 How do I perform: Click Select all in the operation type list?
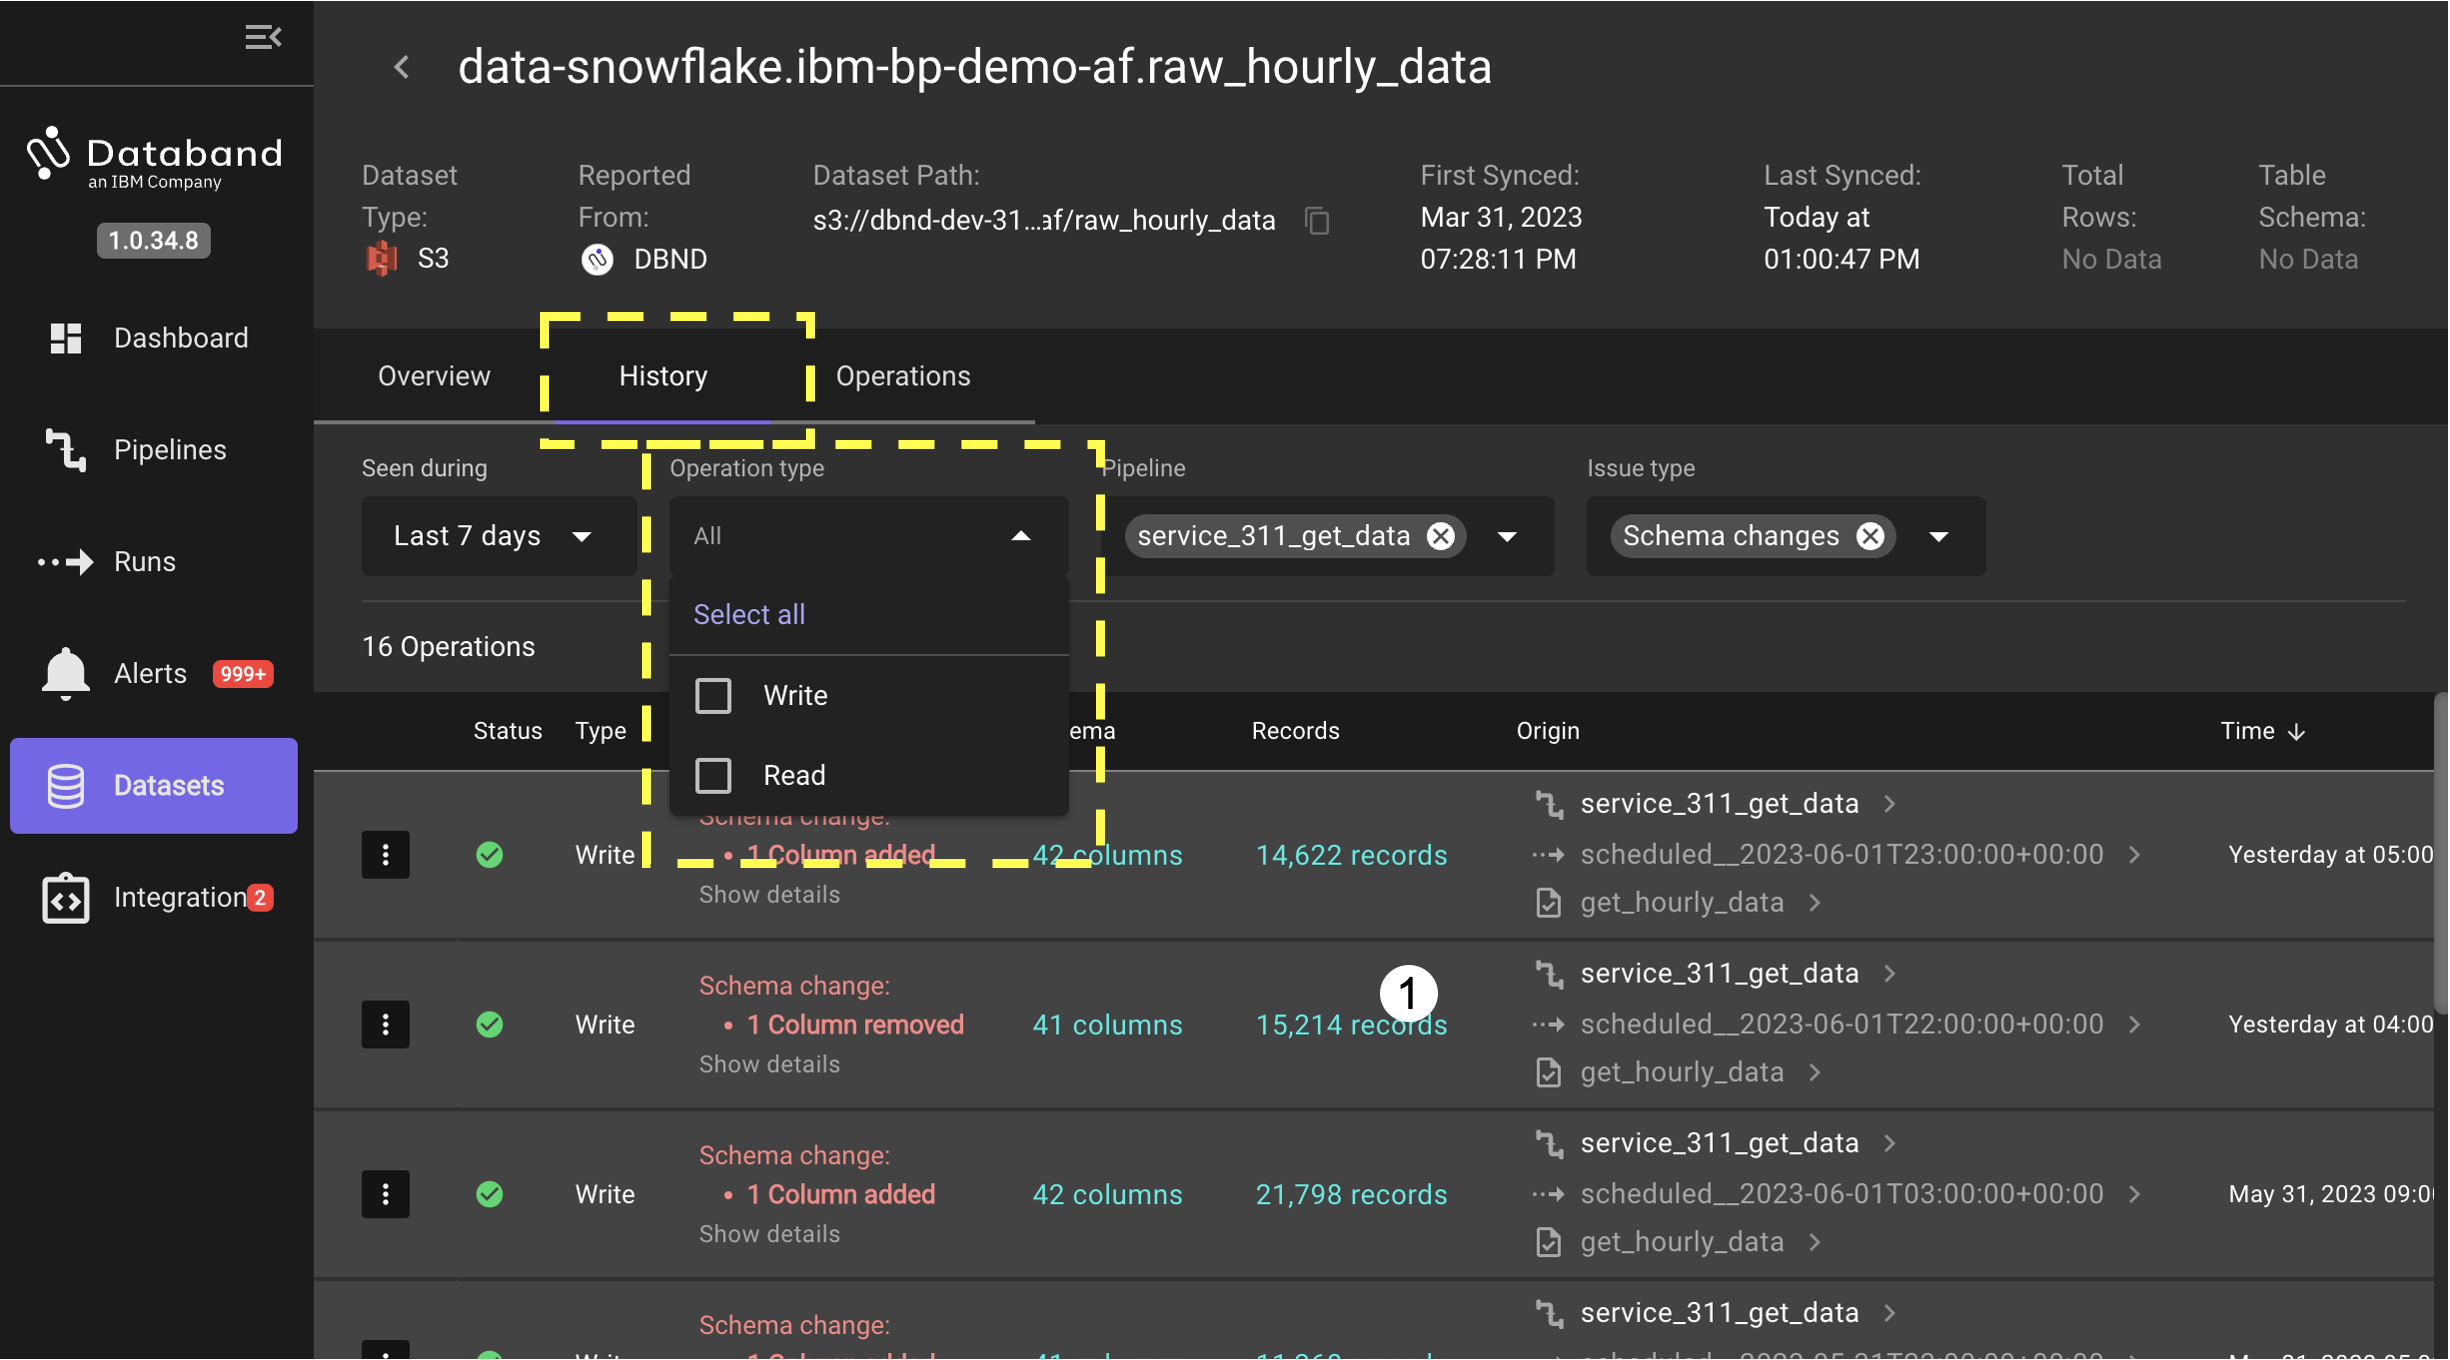[749, 614]
